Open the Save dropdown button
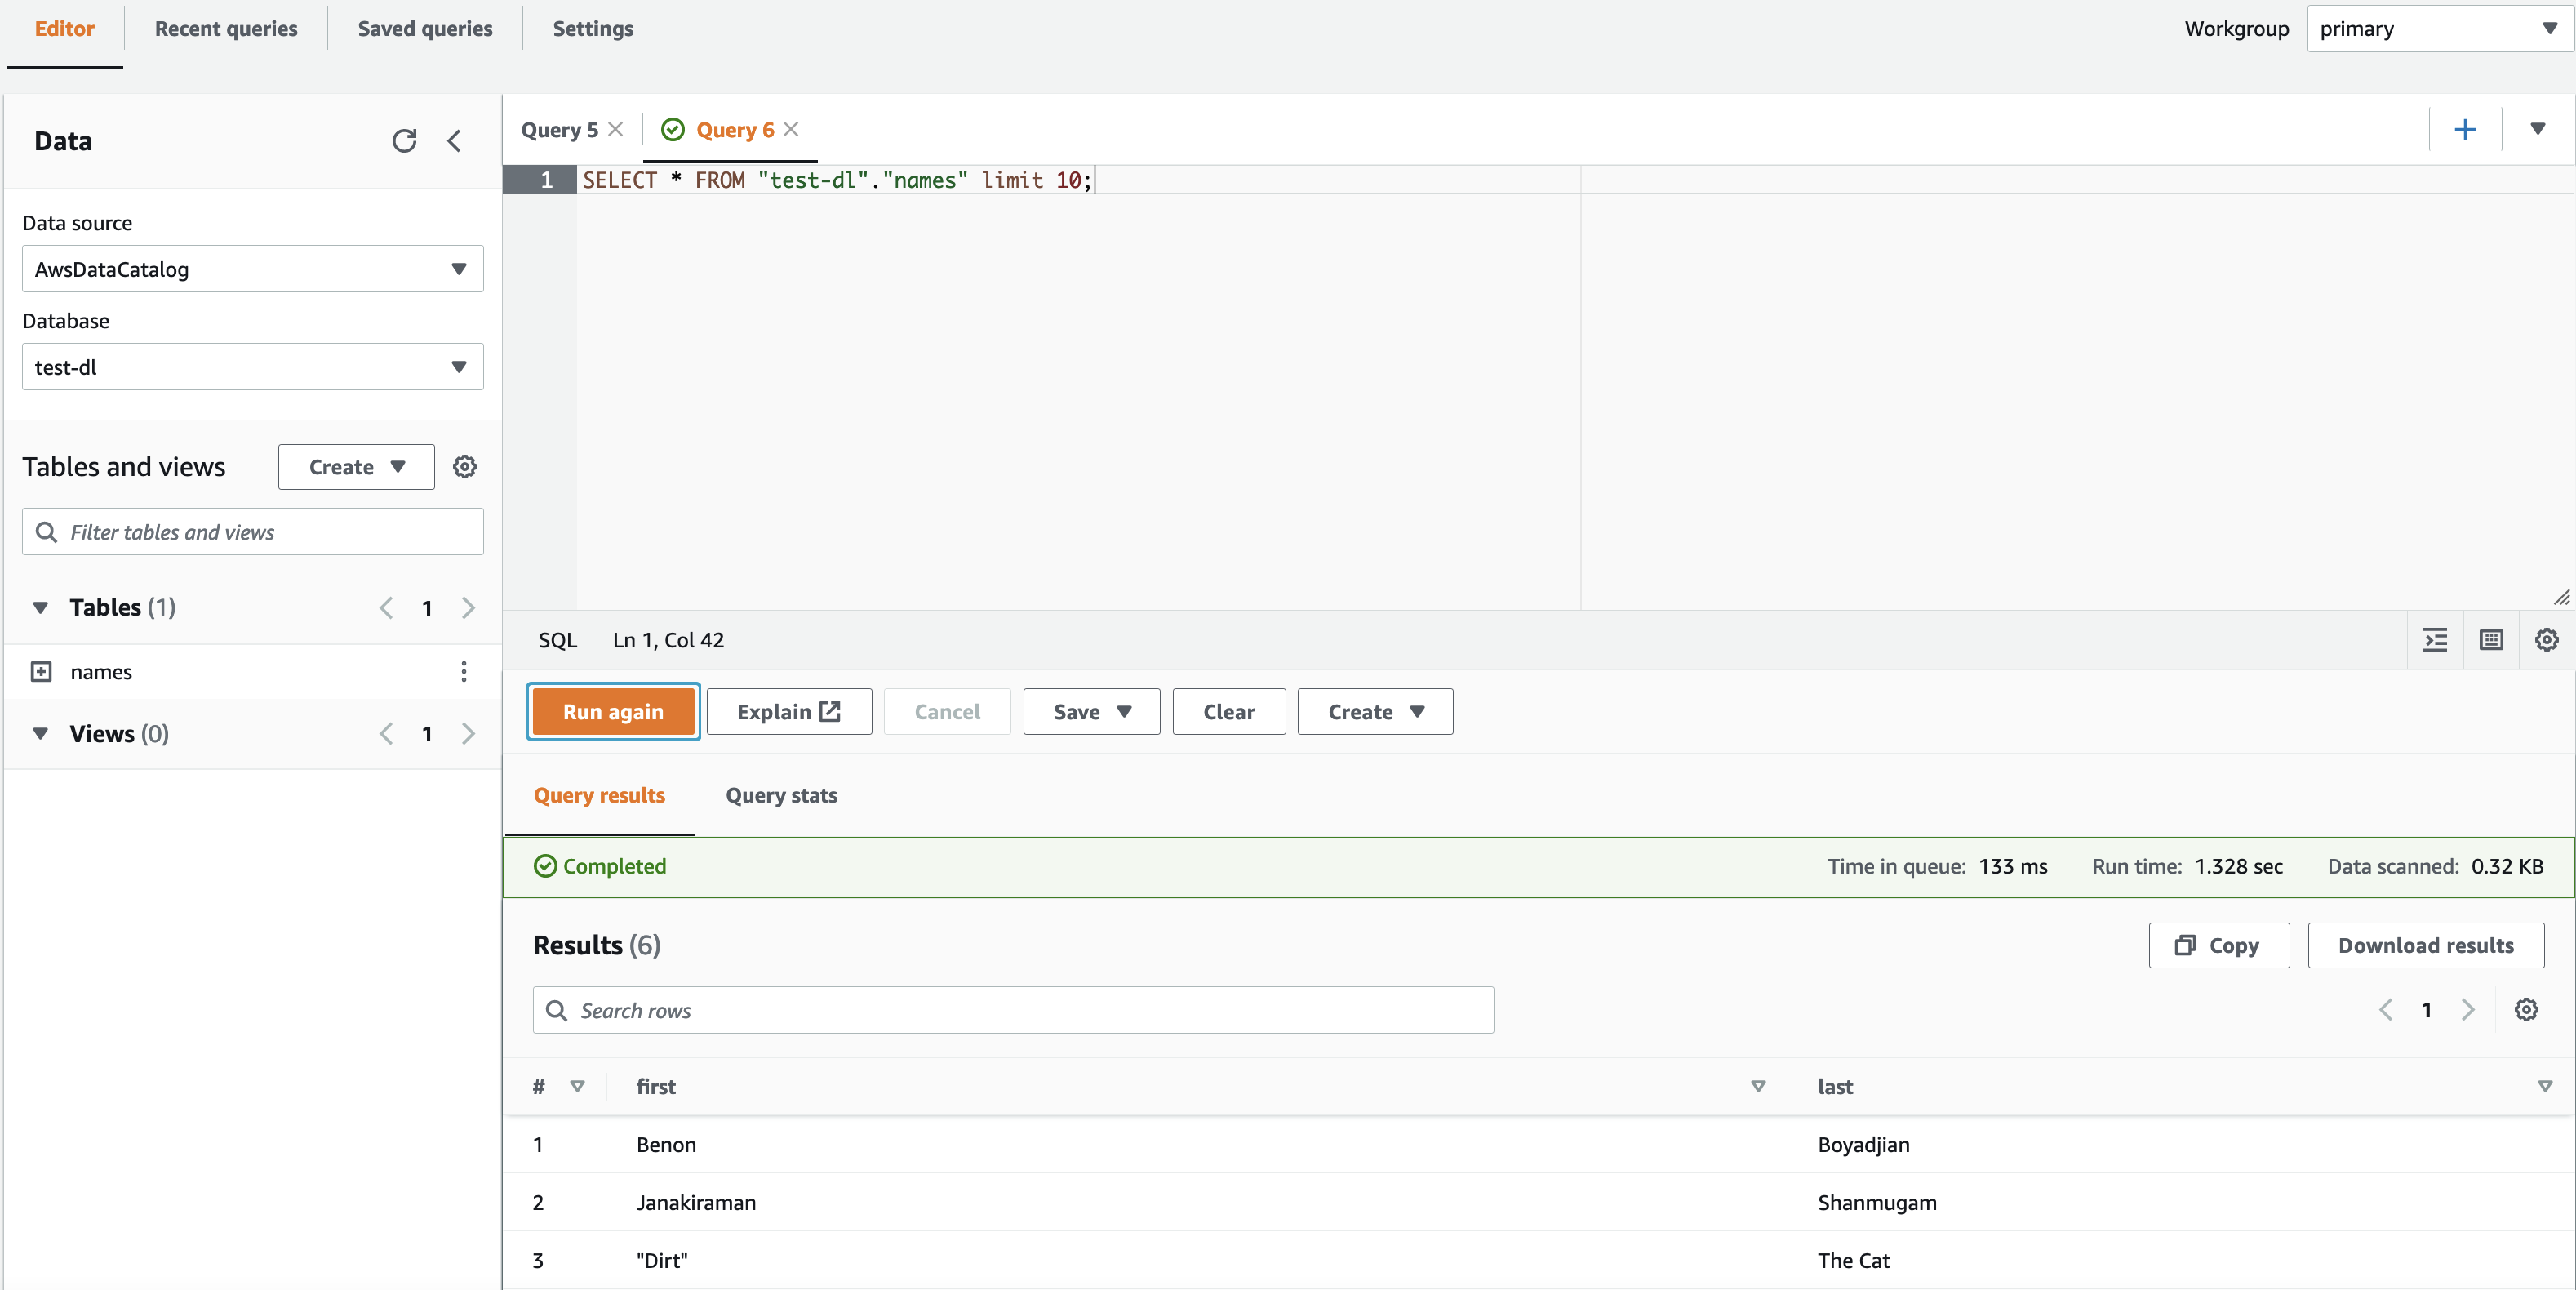Screen dimensions: 2576x1290 [1091, 712]
